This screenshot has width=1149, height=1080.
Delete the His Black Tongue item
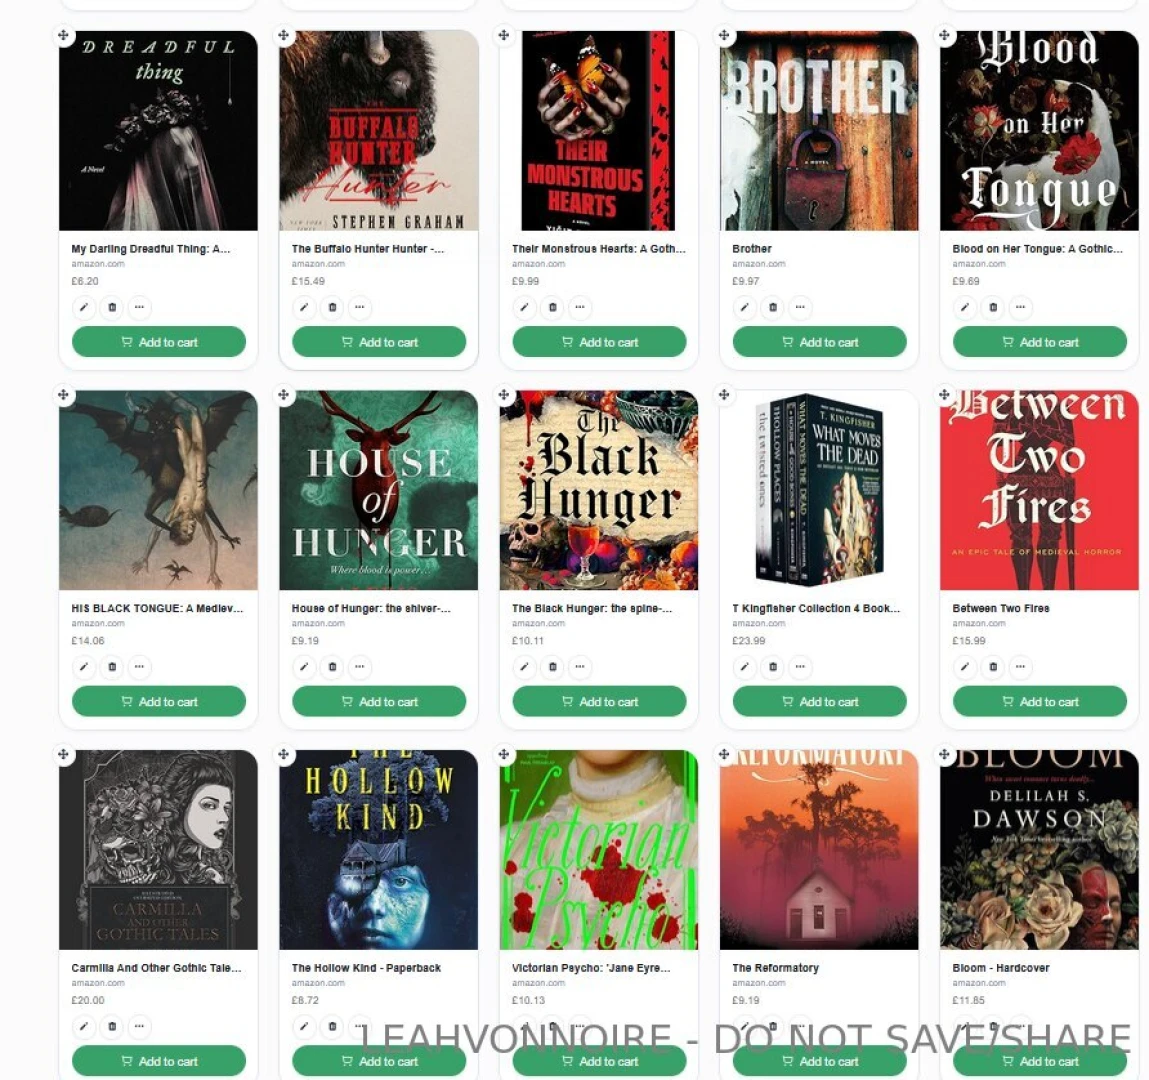click(112, 667)
